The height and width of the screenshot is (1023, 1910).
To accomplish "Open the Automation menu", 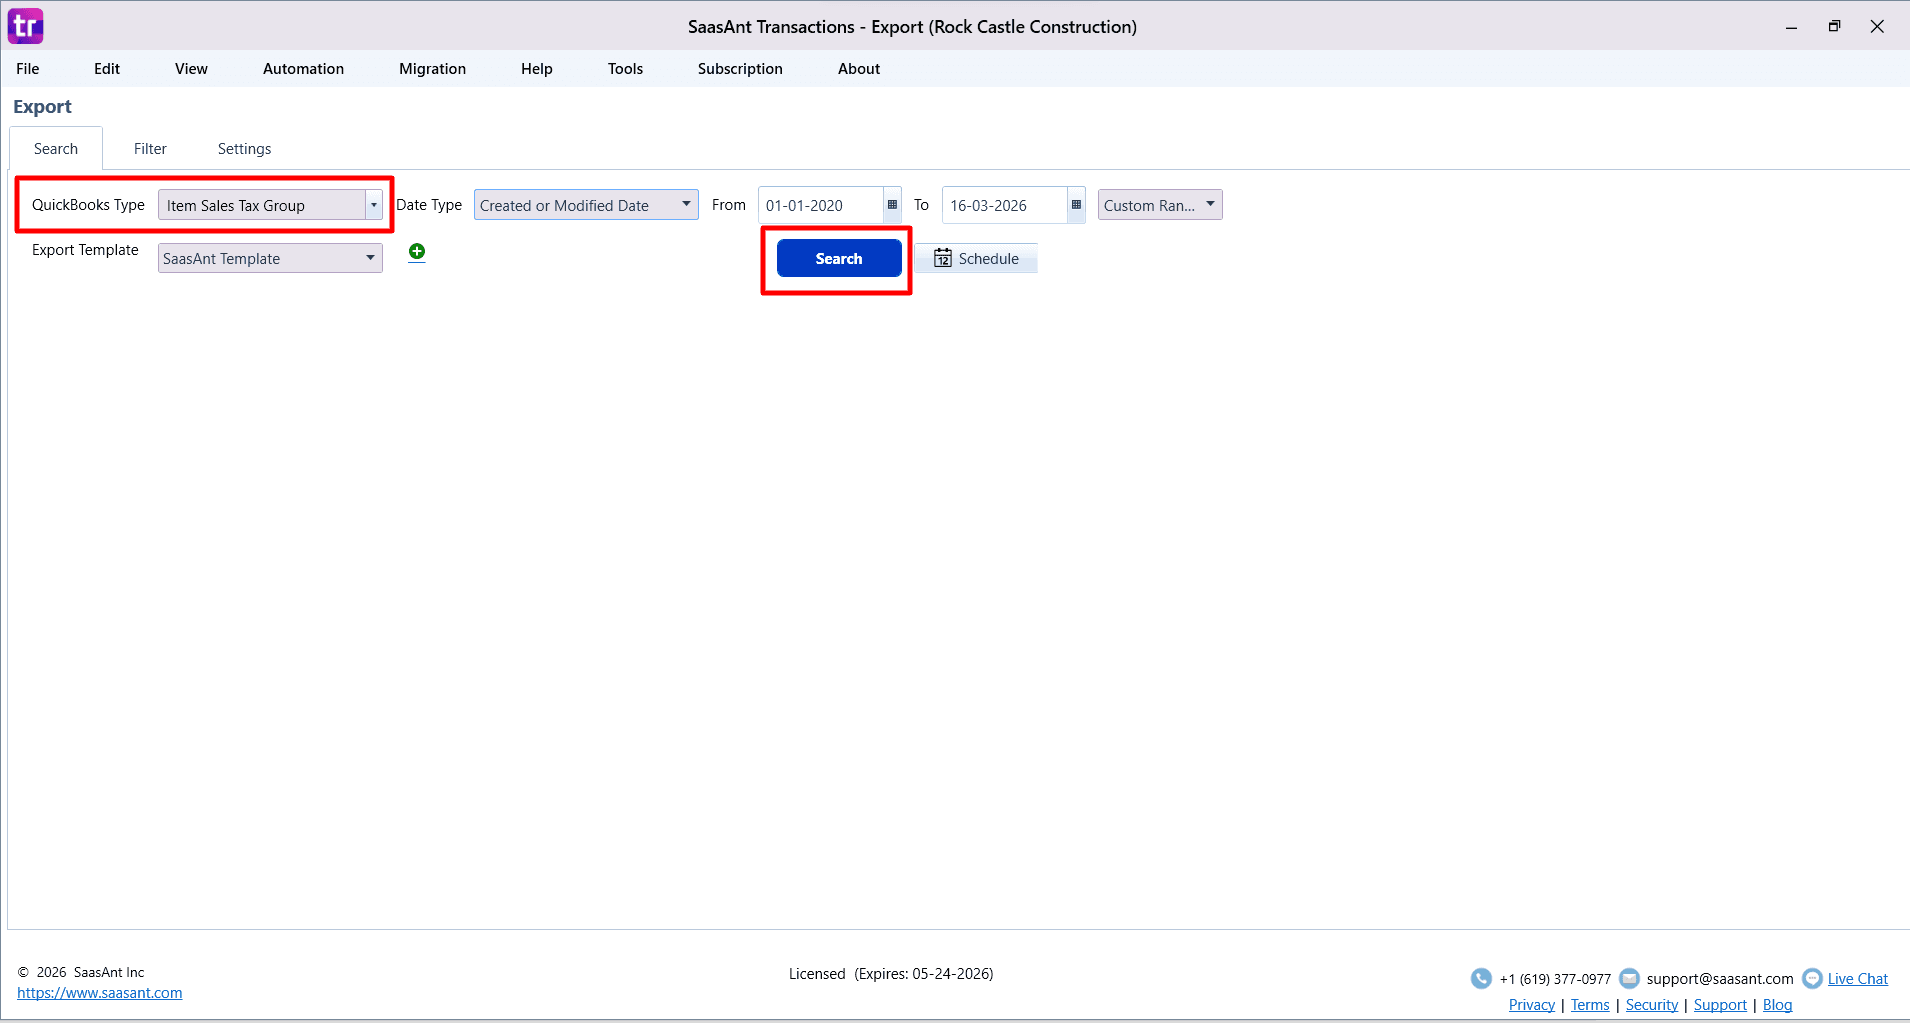I will (x=303, y=69).
